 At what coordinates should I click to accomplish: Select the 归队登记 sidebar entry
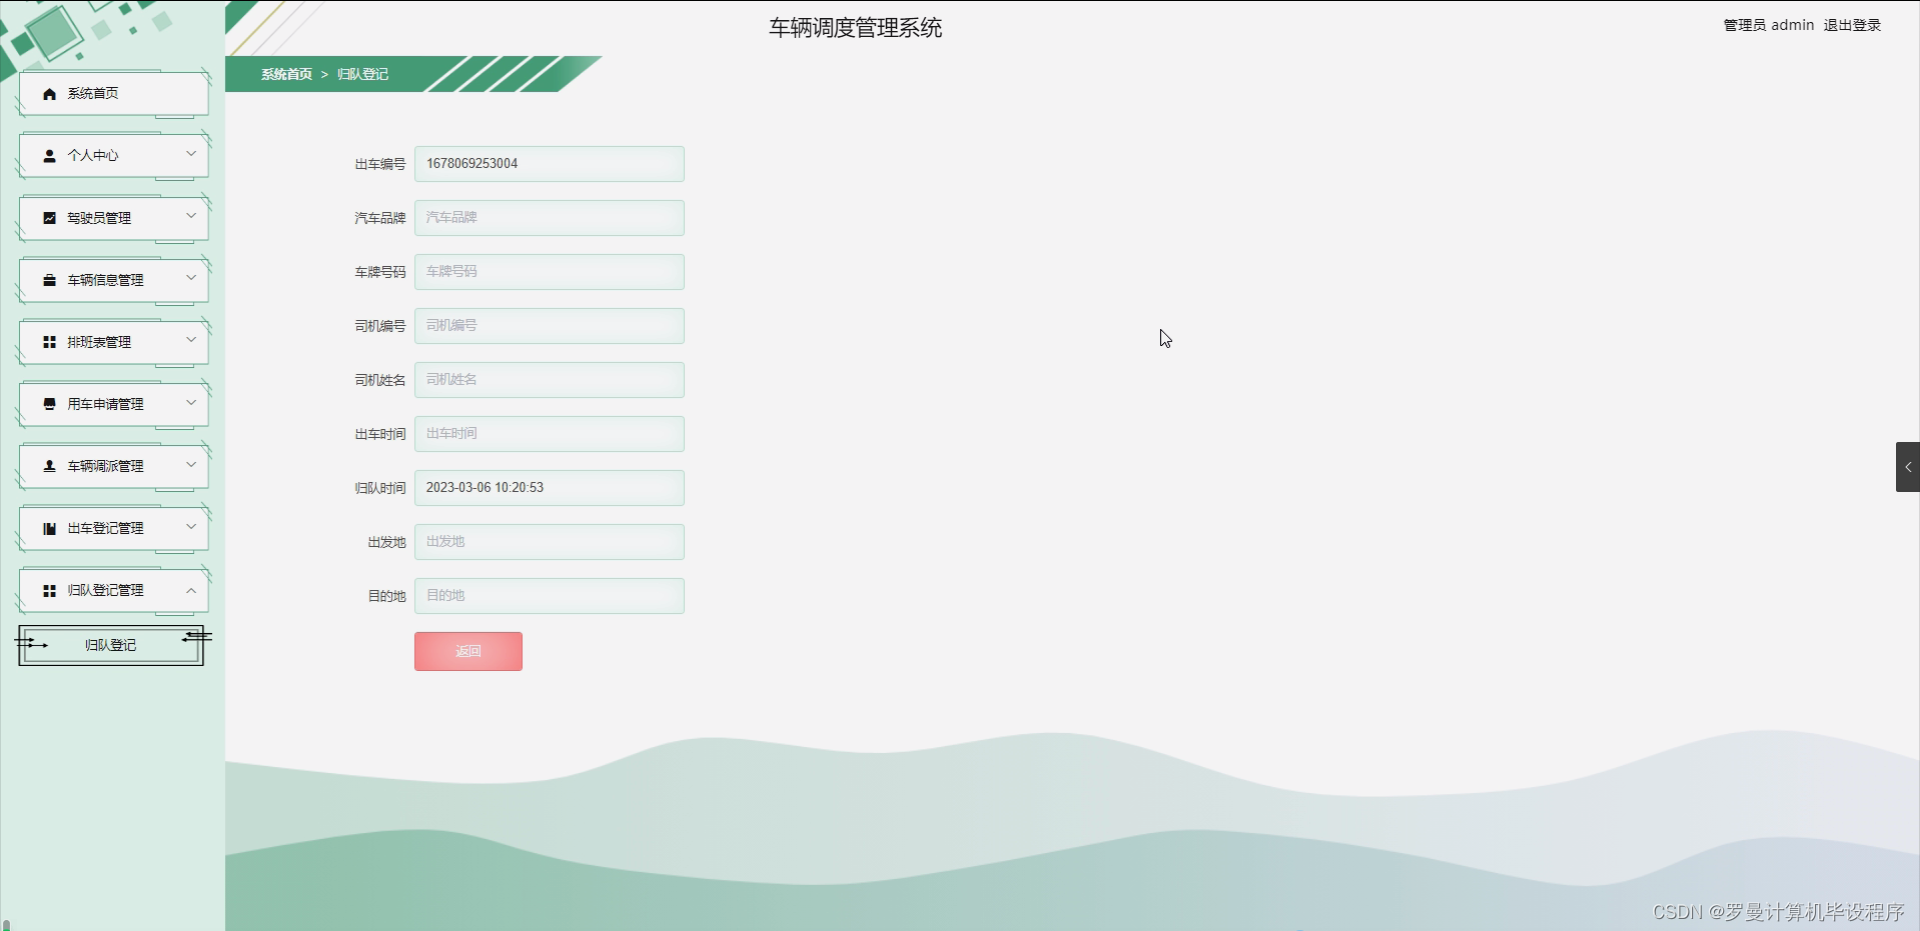pyautogui.click(x=110, y=645)
